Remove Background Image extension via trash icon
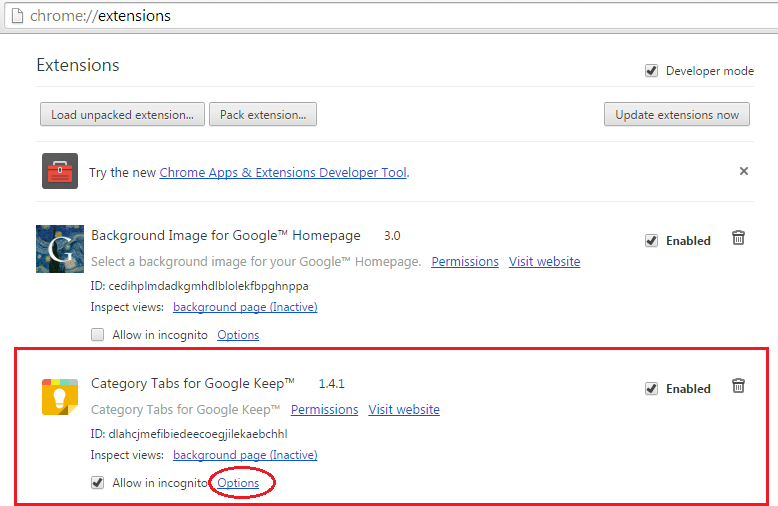This screenshot has height=506, width=778. tap(738, 238)
